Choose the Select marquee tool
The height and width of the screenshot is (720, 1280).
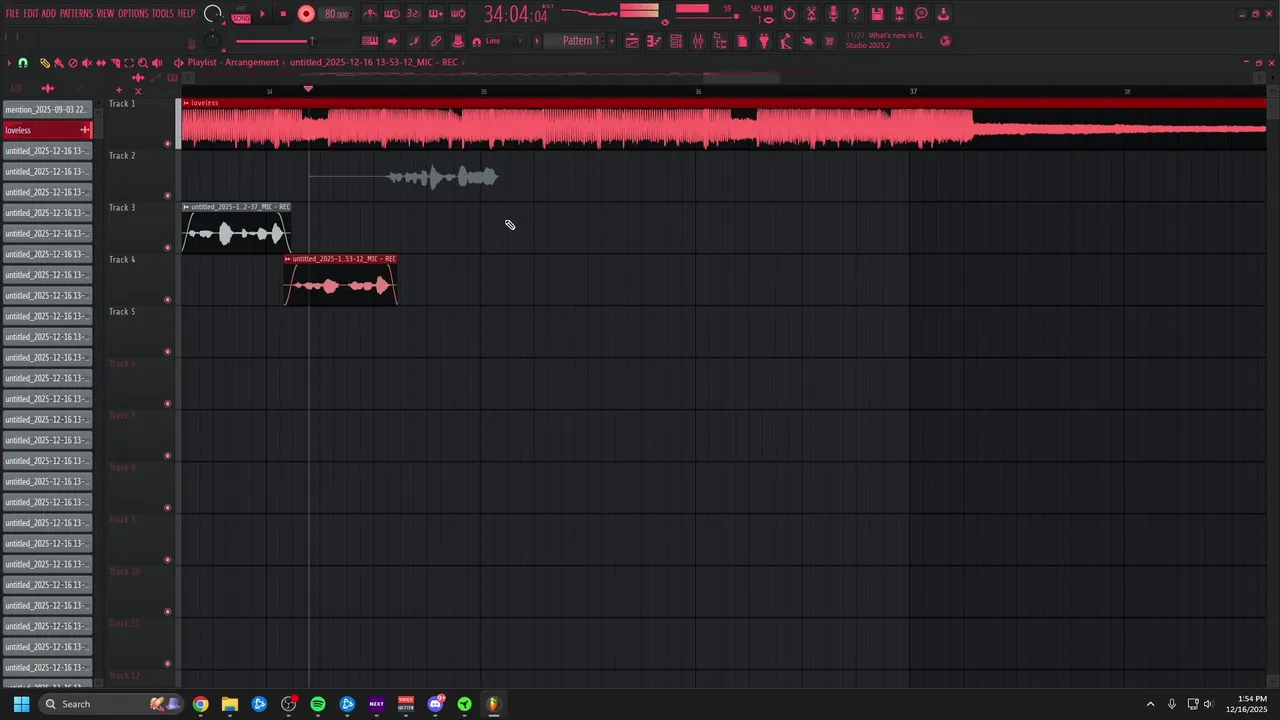point(129,63)
